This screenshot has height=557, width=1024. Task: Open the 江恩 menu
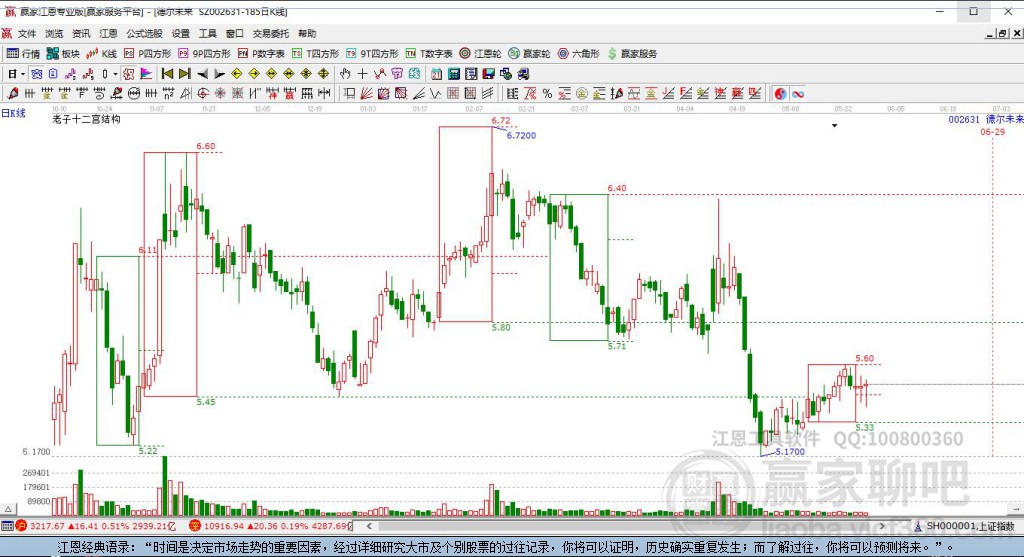point(108,33)
